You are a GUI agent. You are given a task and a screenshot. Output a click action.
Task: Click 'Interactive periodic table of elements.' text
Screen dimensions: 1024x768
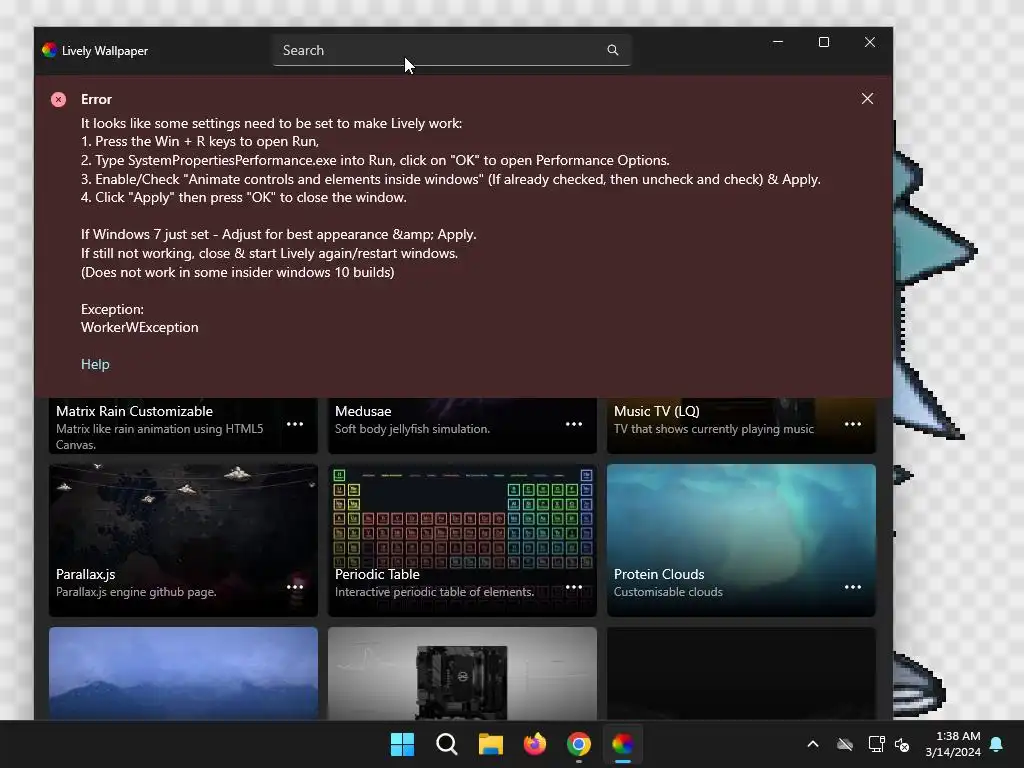434,592
